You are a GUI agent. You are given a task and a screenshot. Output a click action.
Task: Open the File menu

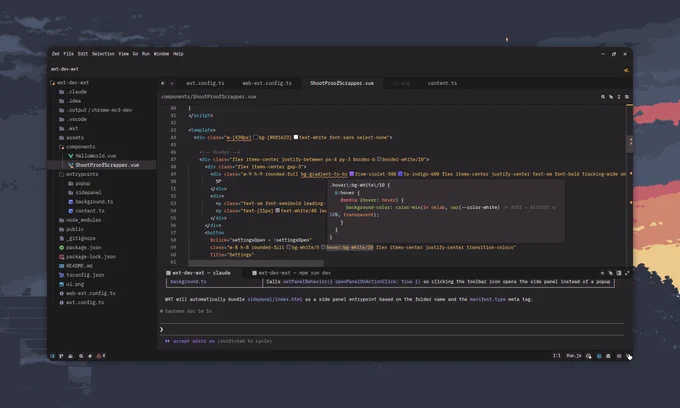(69, 54)
